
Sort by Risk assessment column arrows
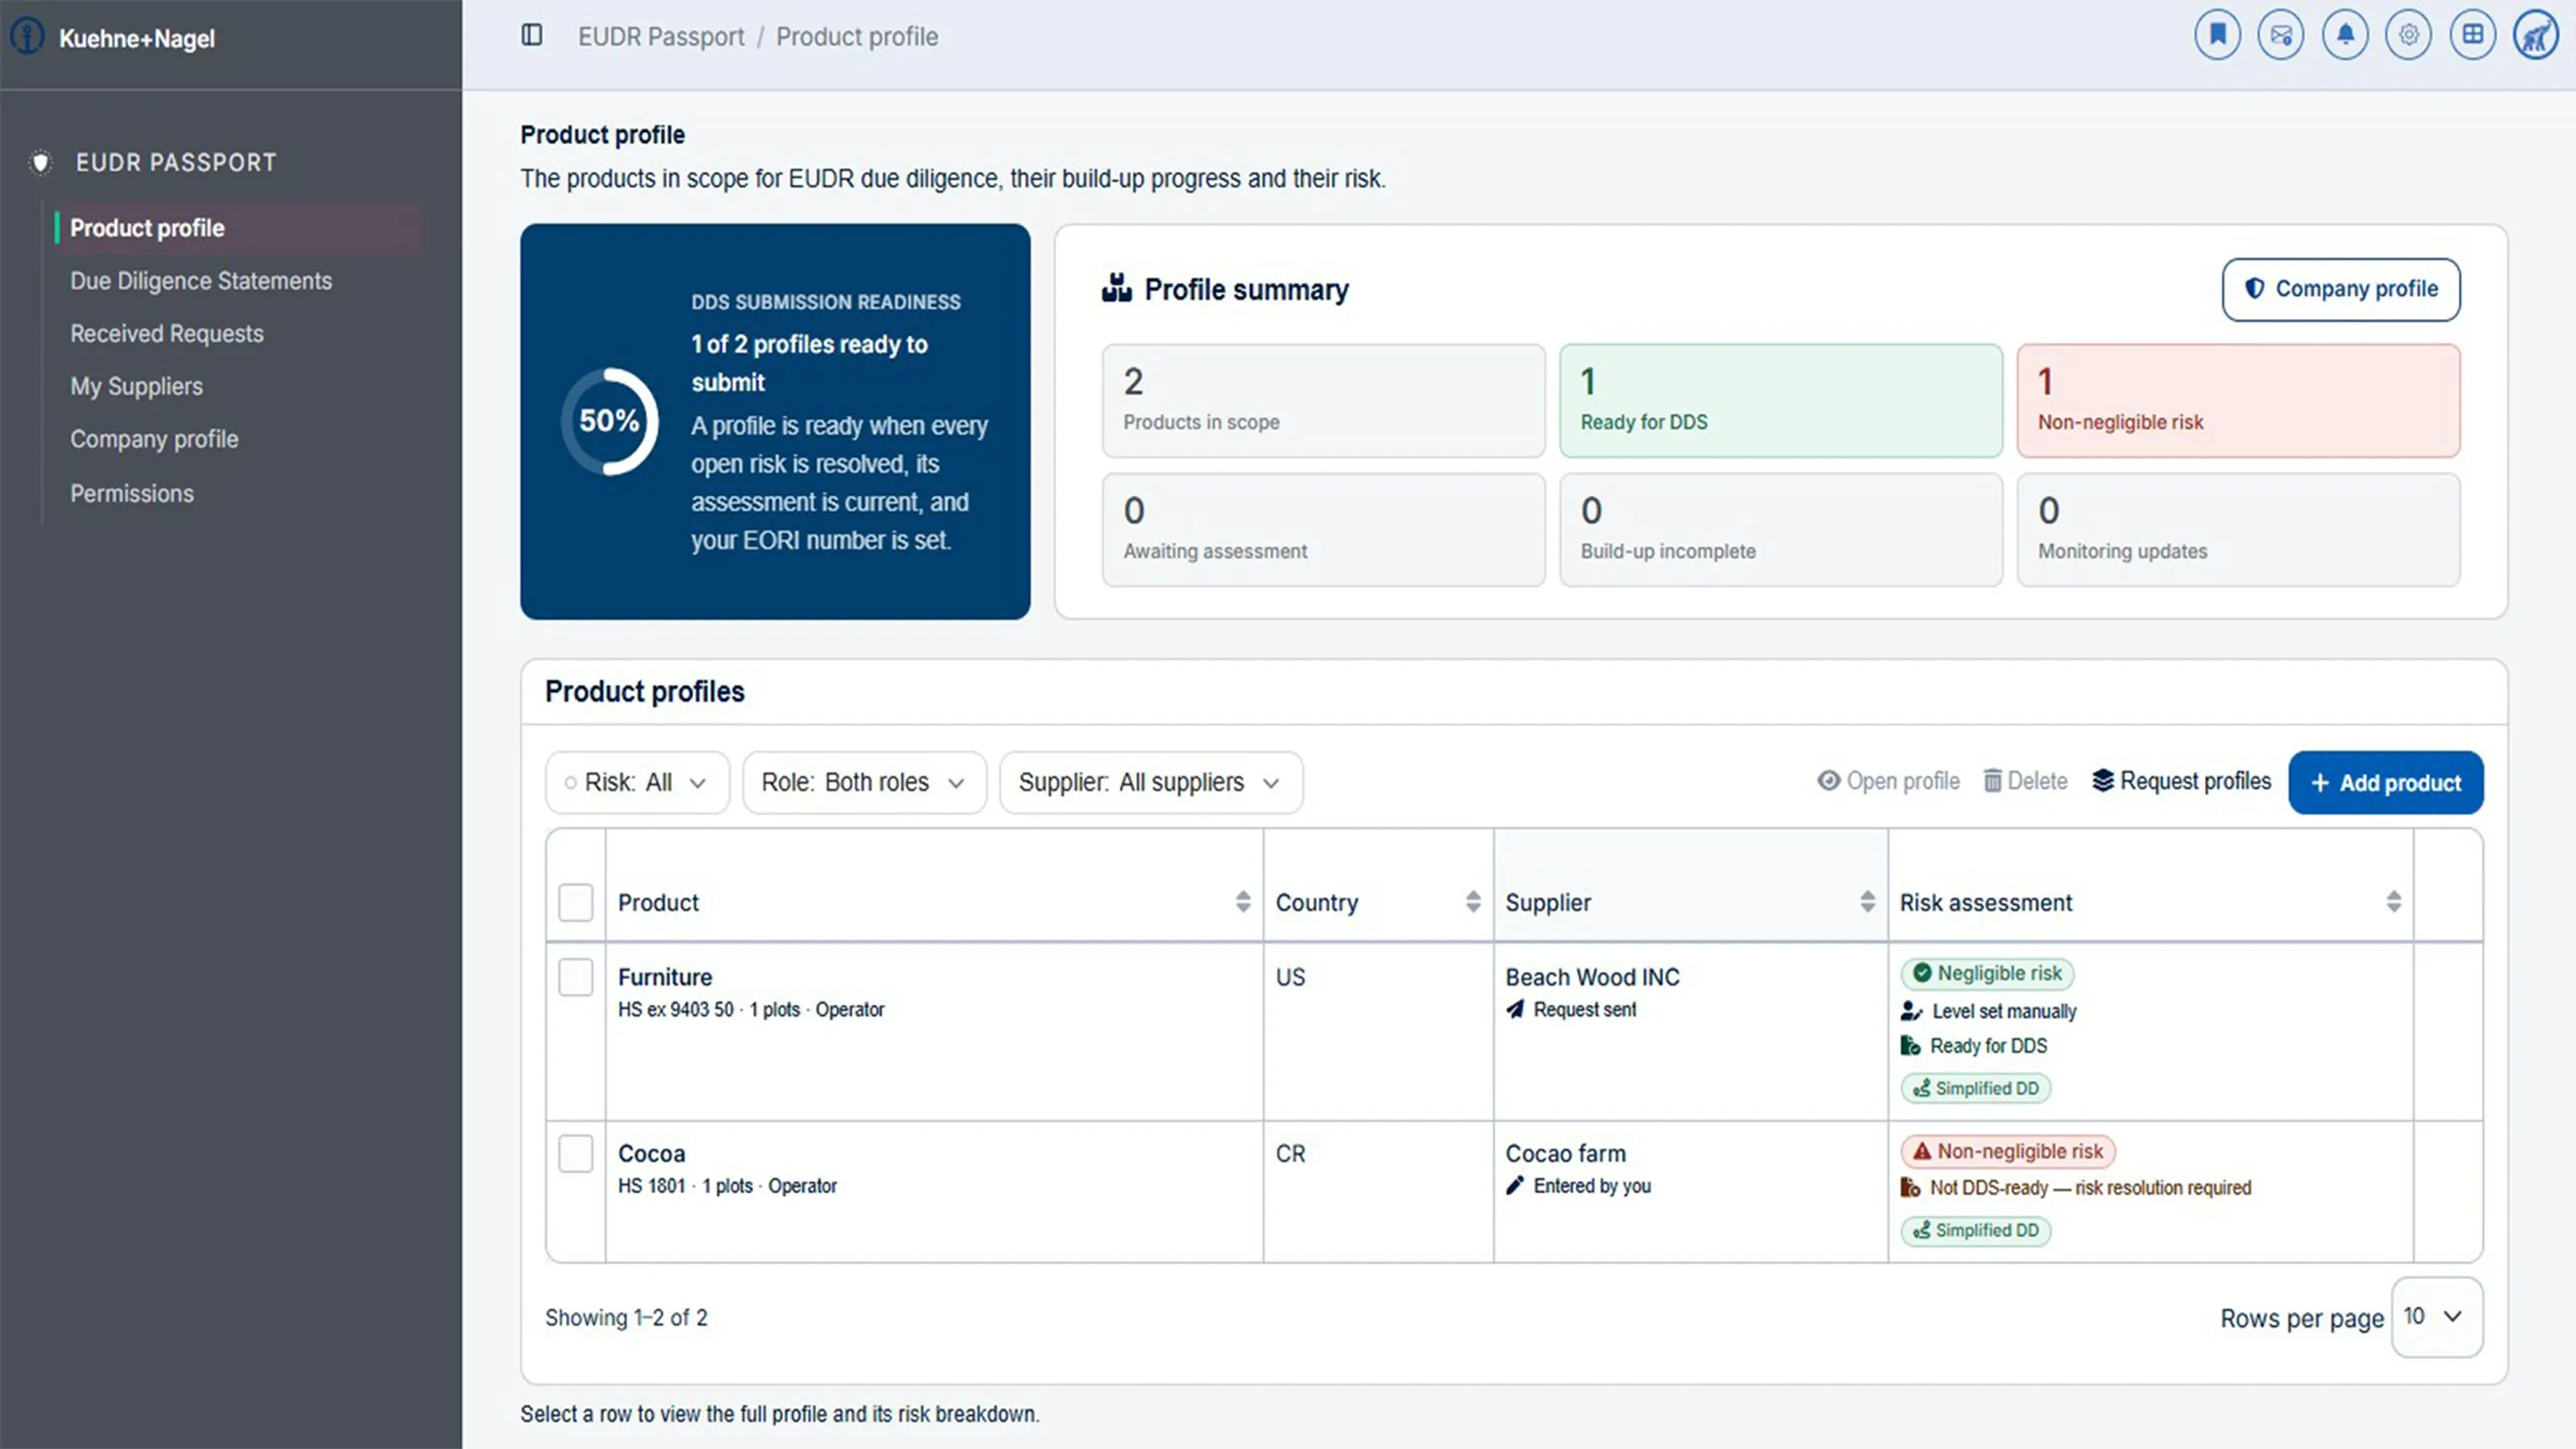click(x=2393, y=902)
